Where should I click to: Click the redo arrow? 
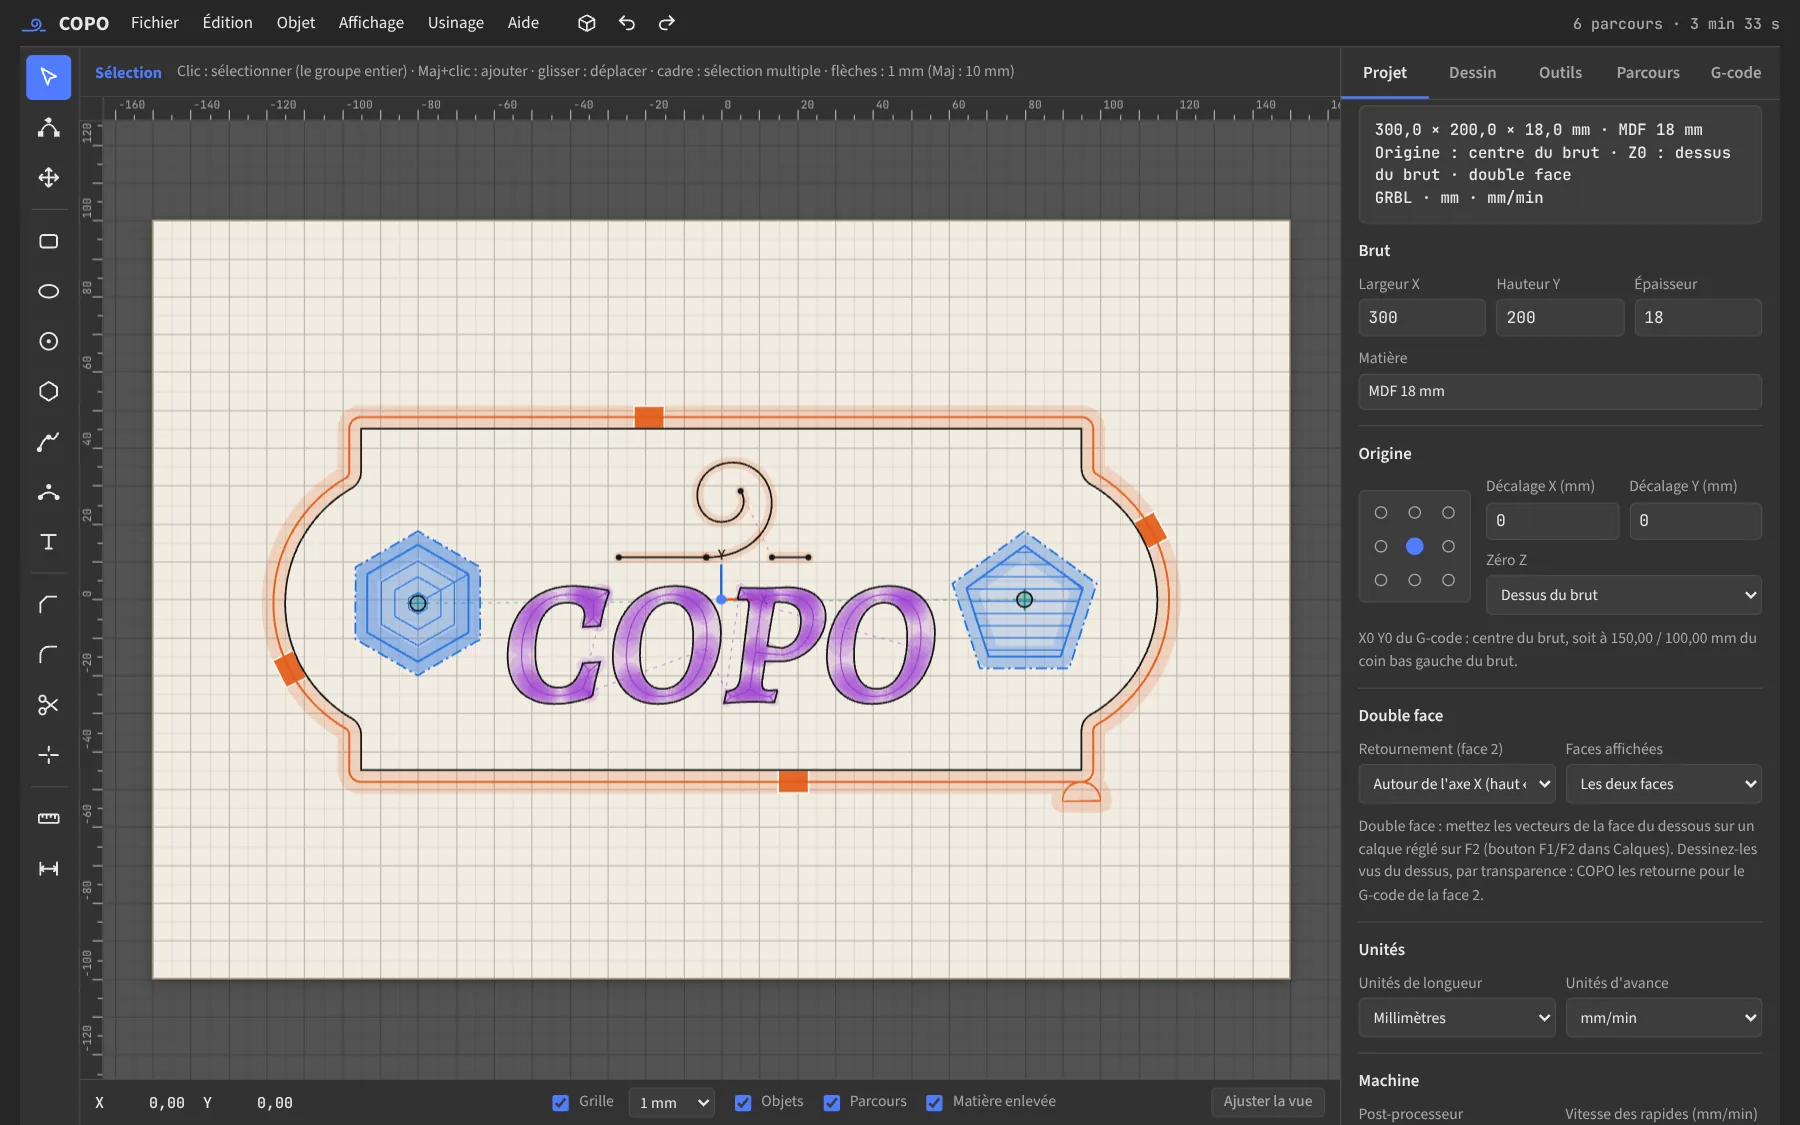point(667,23)
